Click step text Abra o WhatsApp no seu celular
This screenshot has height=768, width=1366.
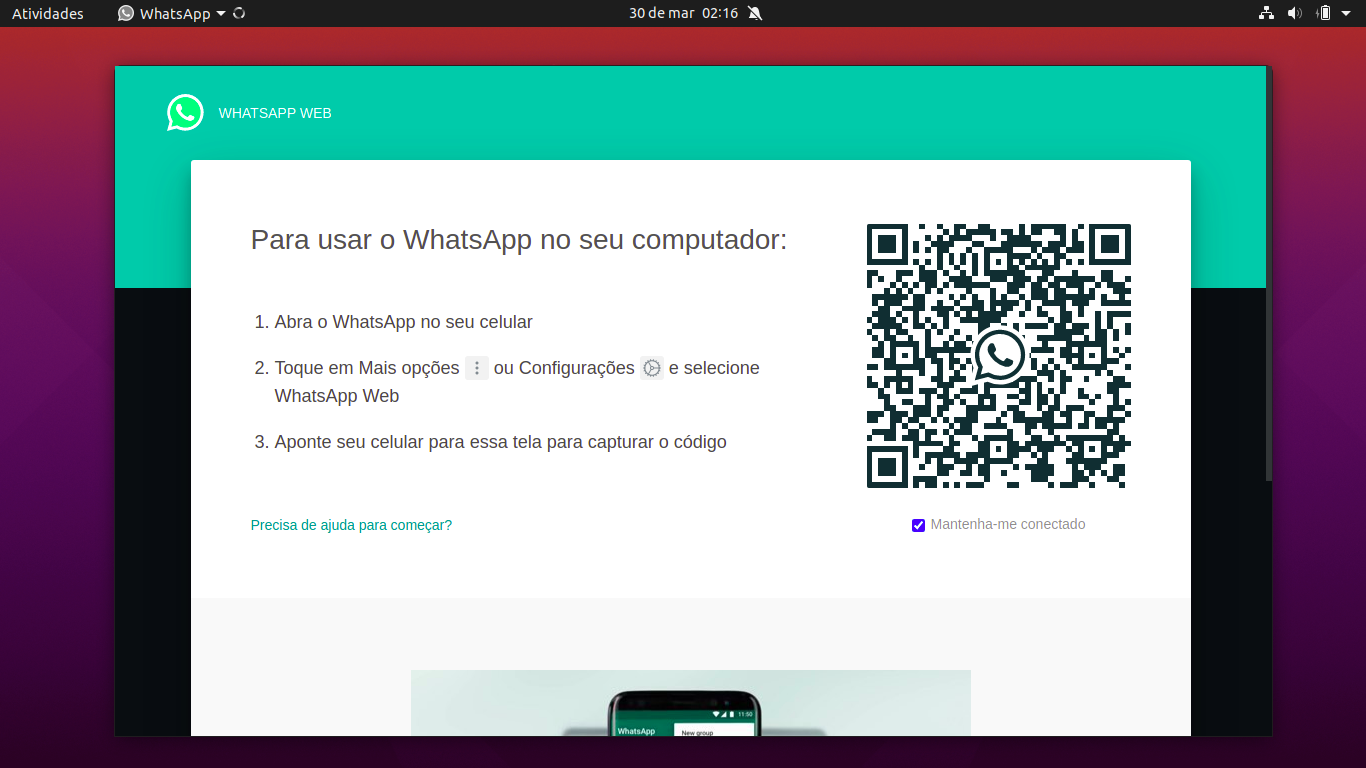point(404,322)
